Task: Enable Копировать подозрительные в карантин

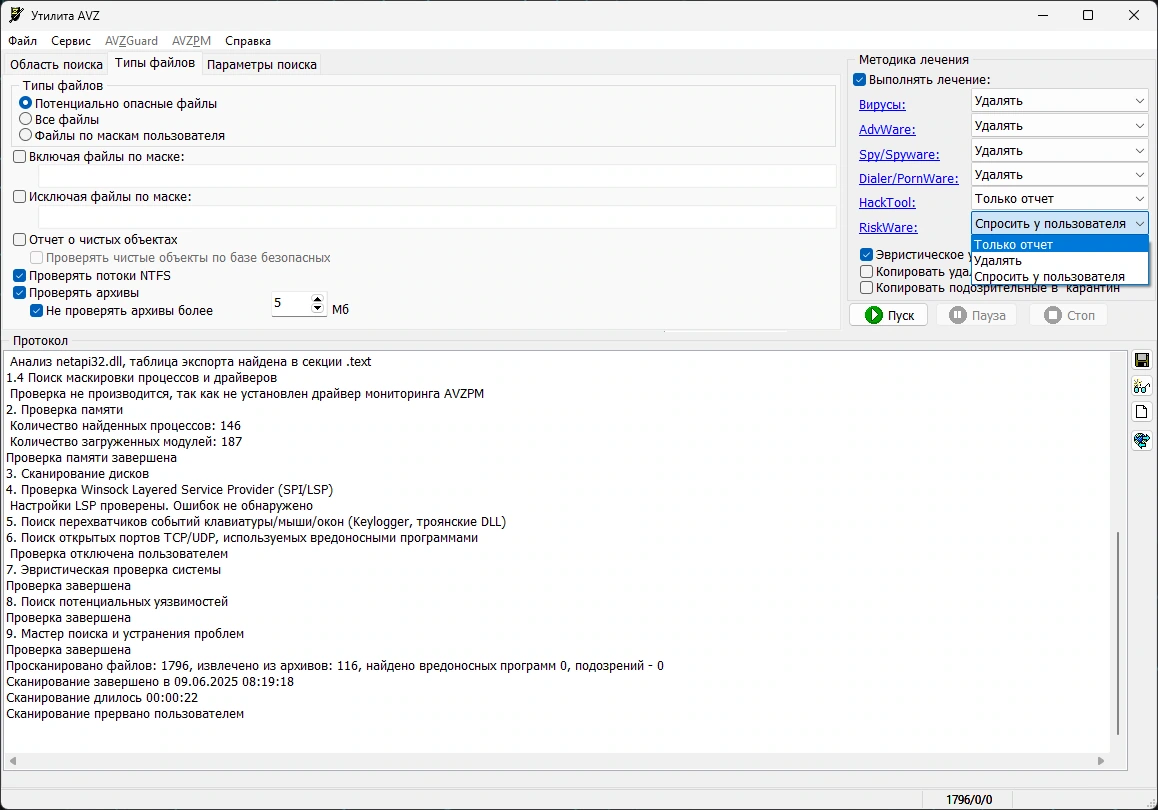Action: [867, 288]
